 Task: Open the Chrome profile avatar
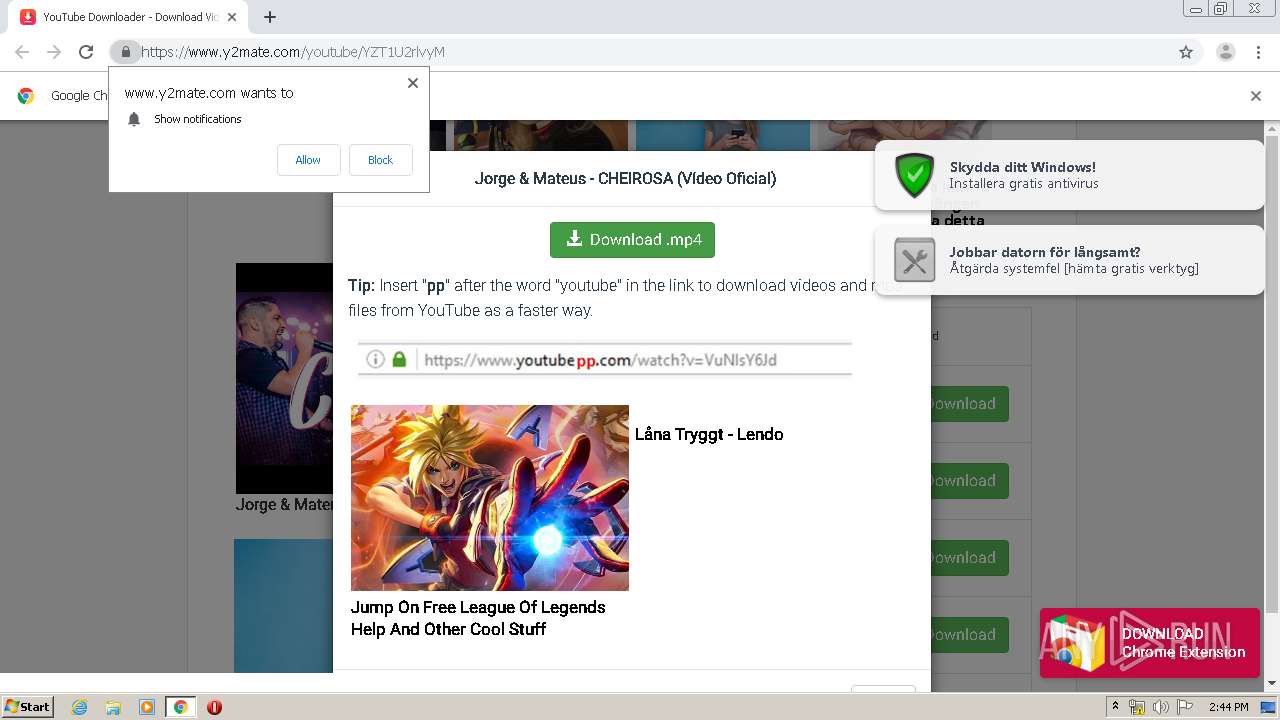click(x=1225, y=52)
